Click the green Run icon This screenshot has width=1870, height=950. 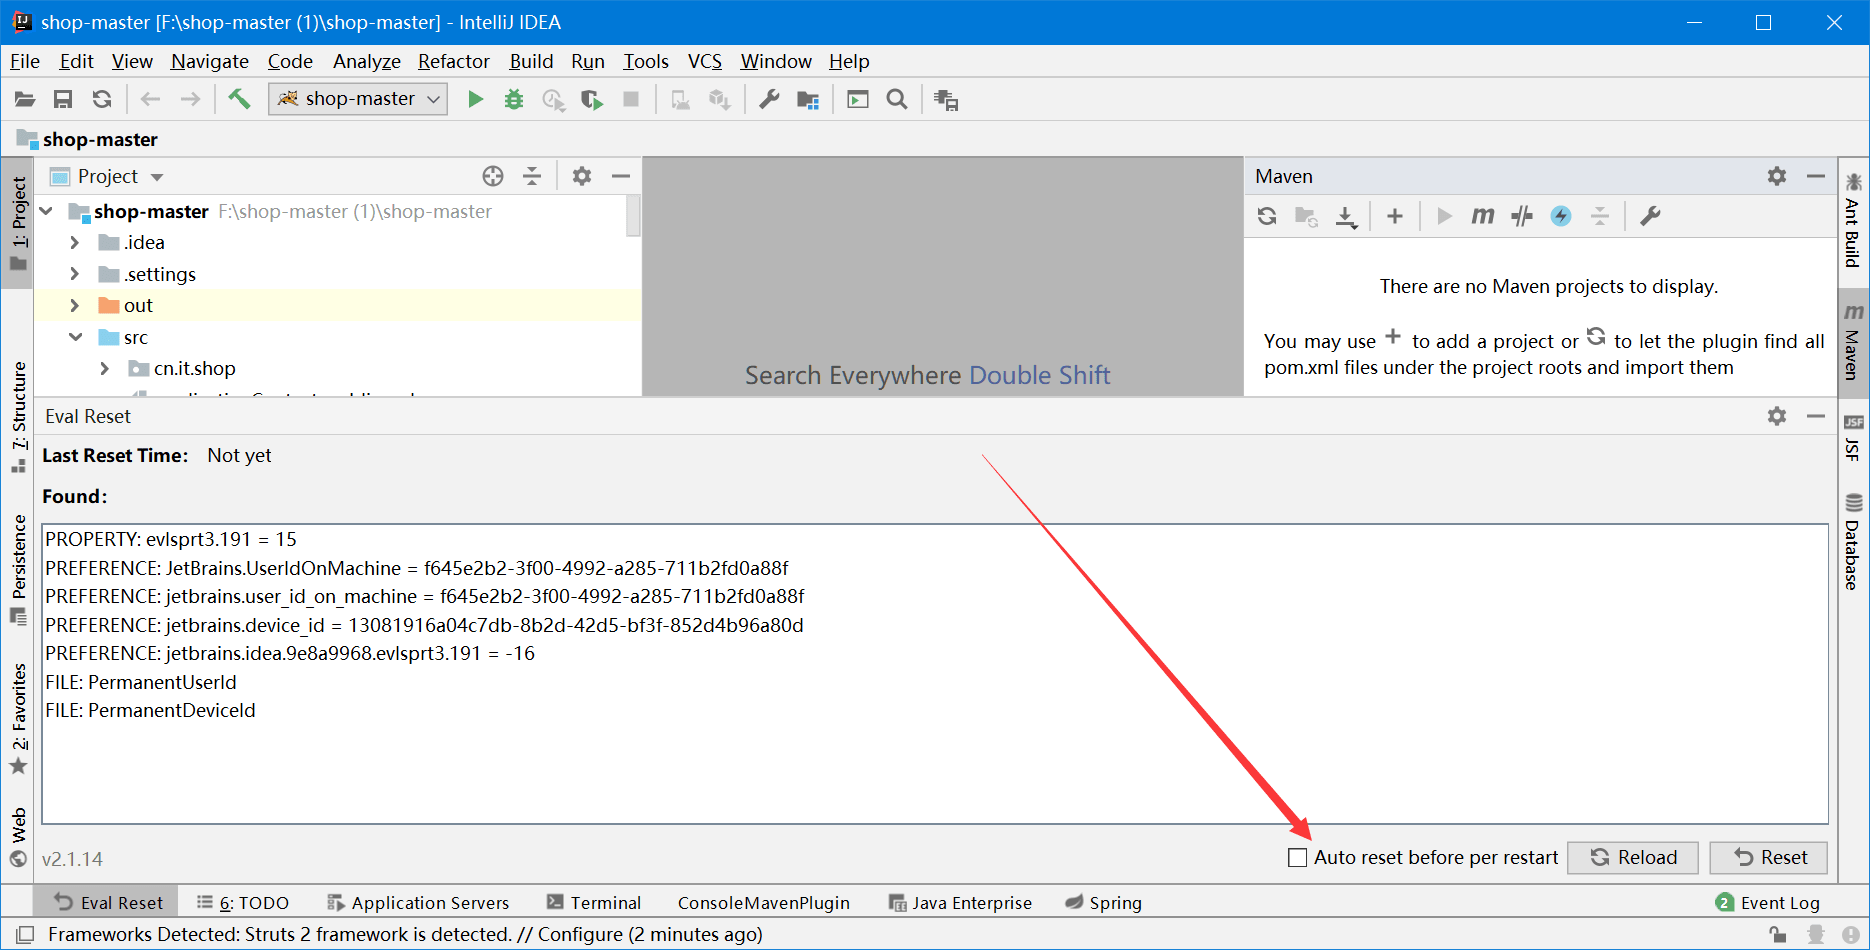point(476,99)
